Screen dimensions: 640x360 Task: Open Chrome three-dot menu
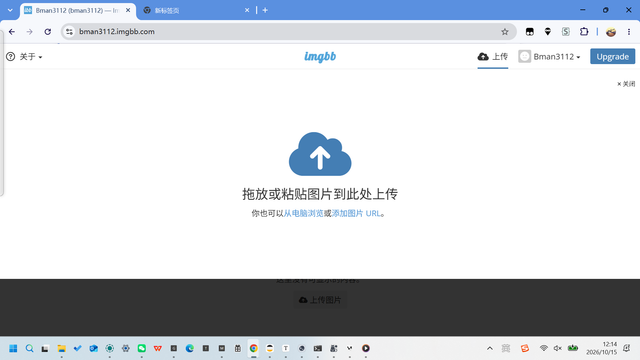629,32
